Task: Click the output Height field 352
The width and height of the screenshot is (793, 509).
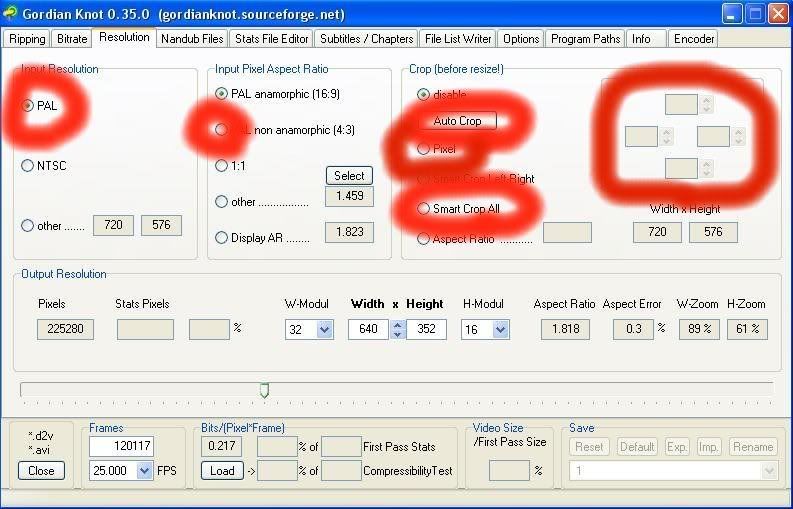Action: 426,329
